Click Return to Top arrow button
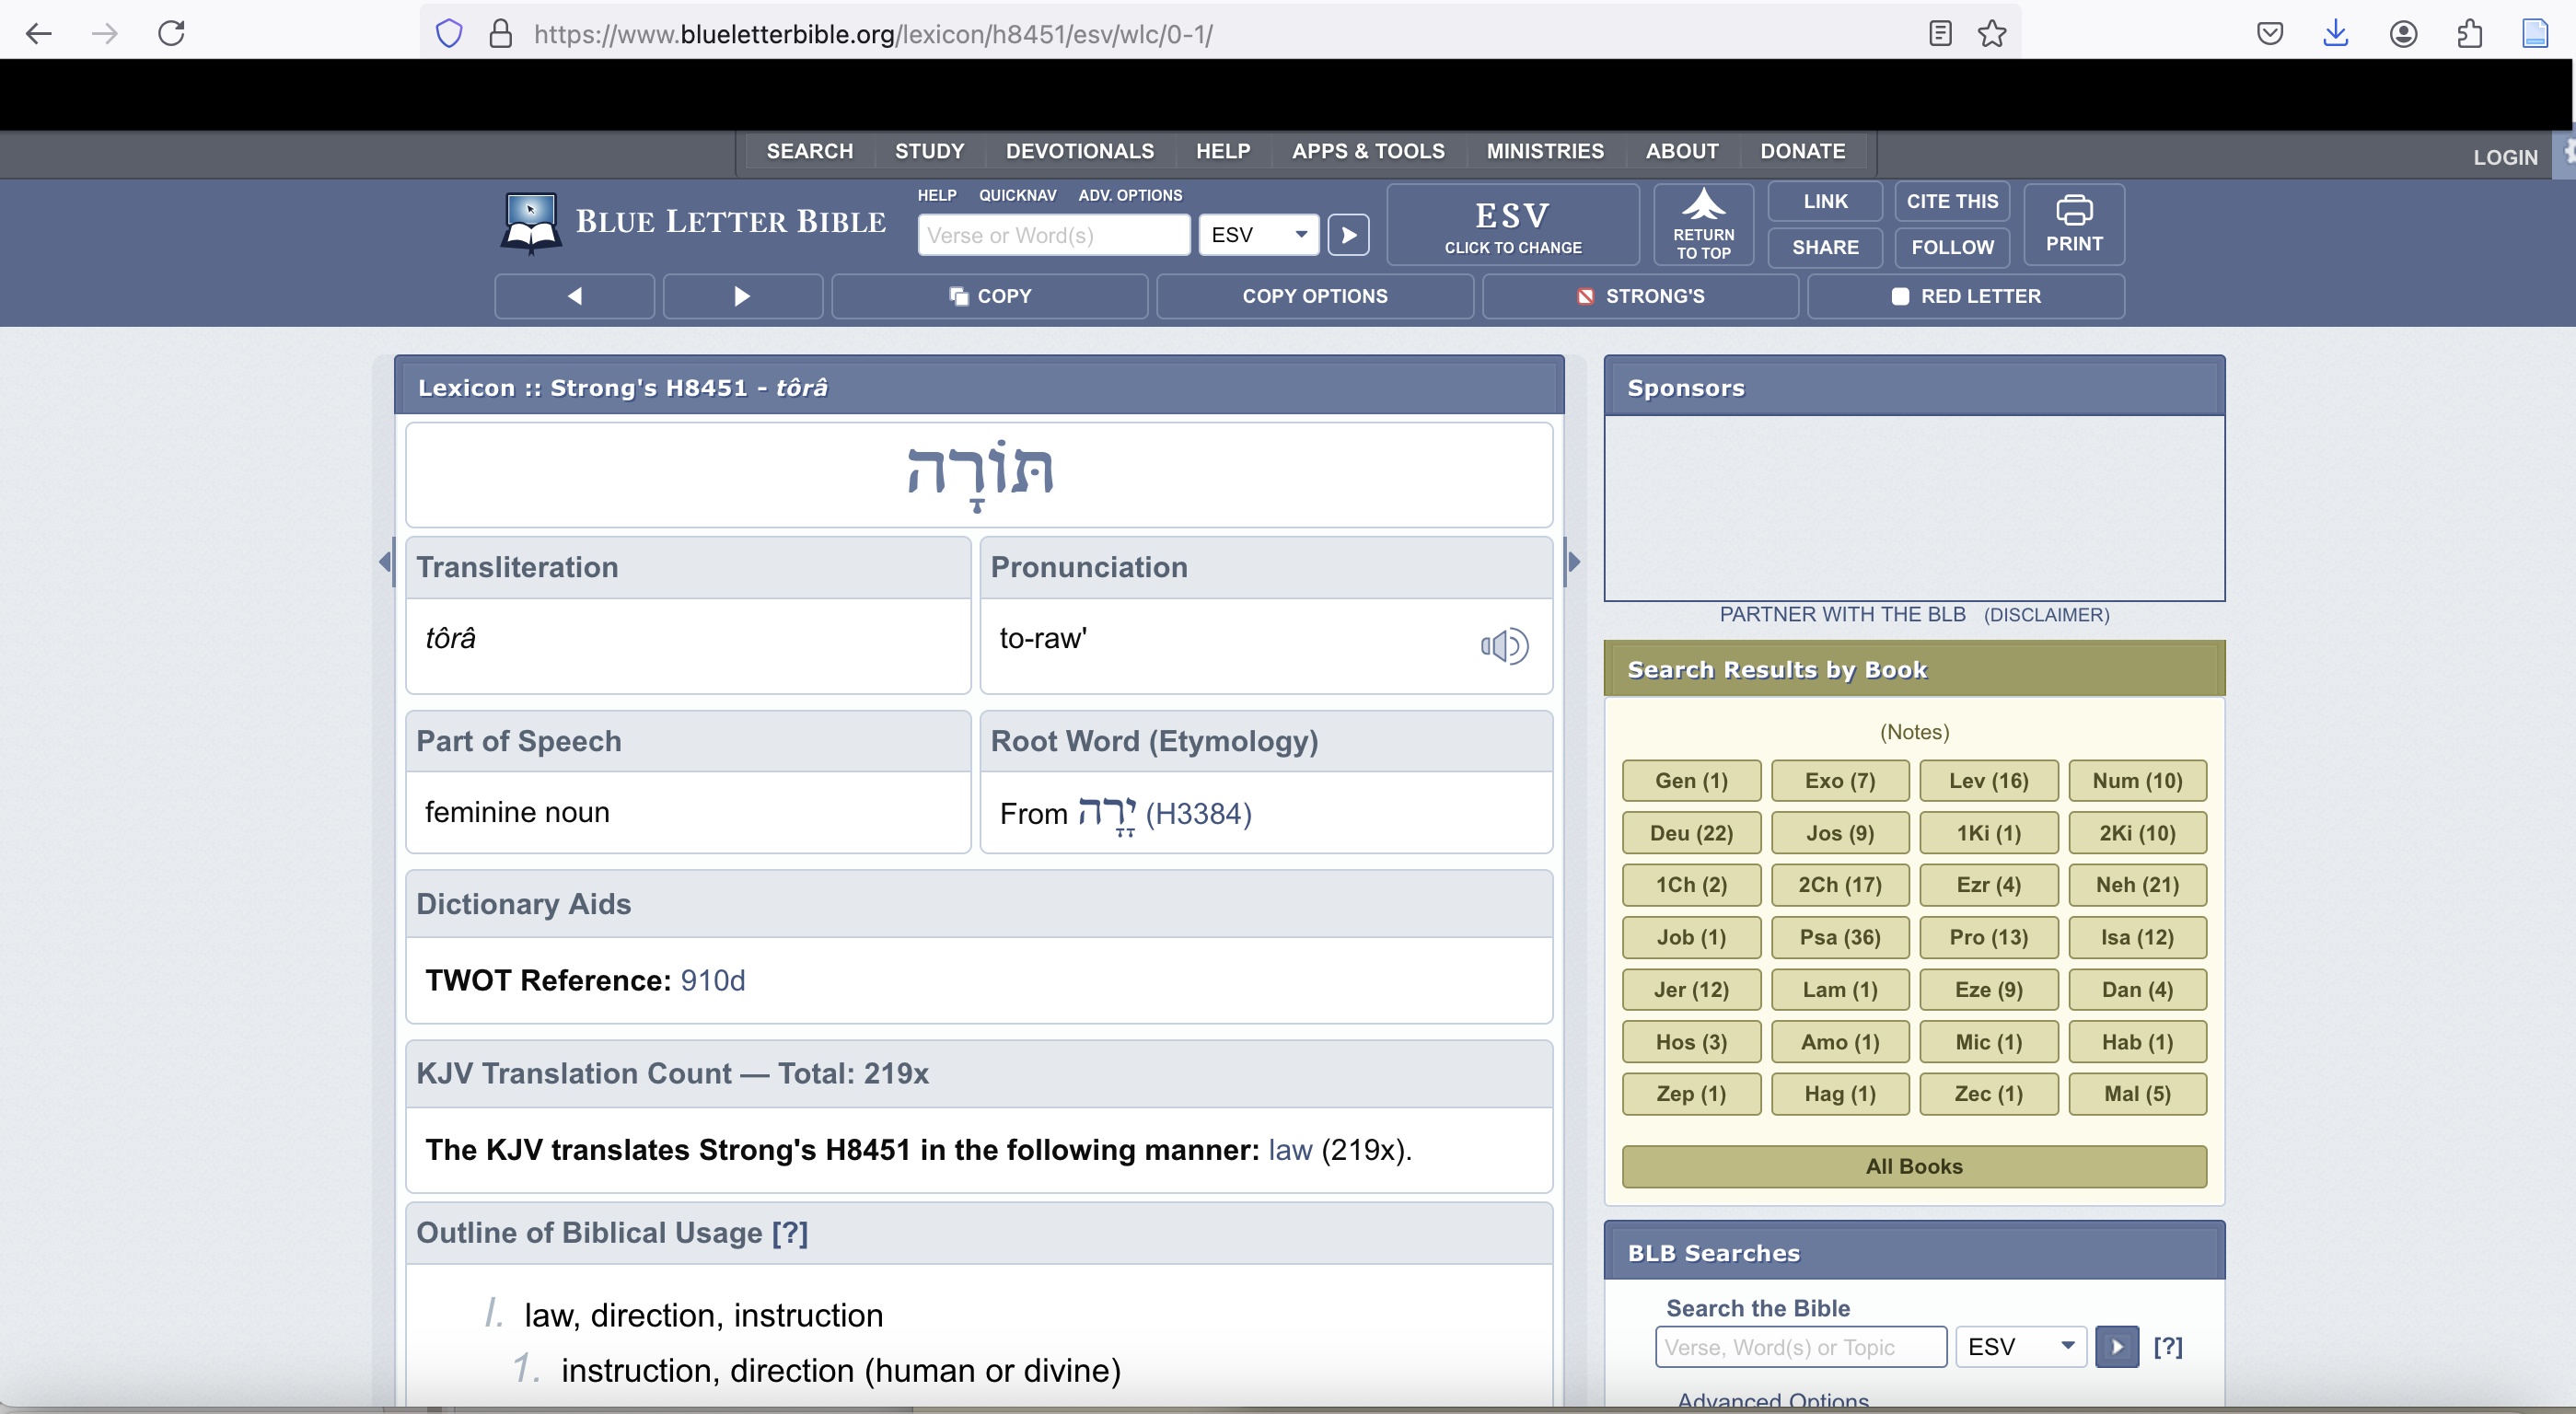The height and width of the screenshot is (1414, 2576). [1703, 224]
